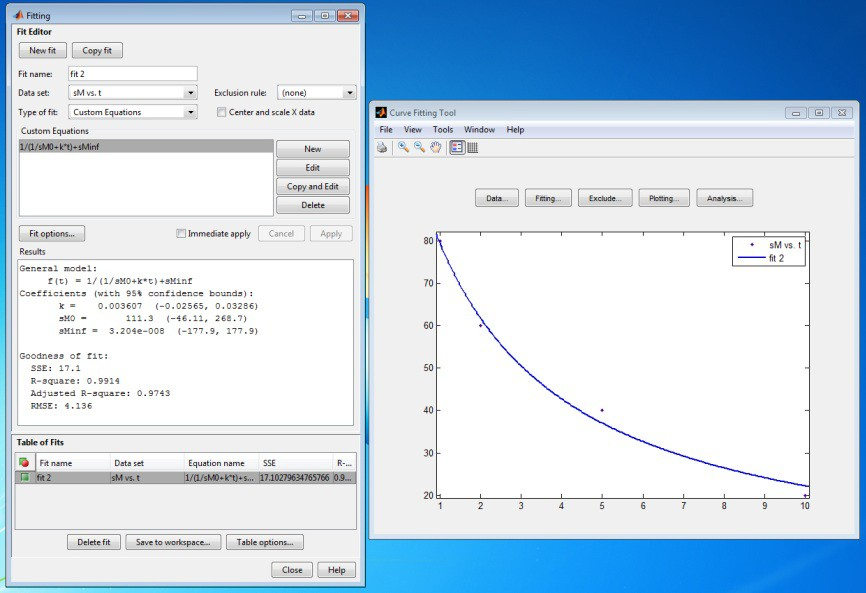Open the Data set dropdown
Screen dimensions: 866x593
pos(191,93)
